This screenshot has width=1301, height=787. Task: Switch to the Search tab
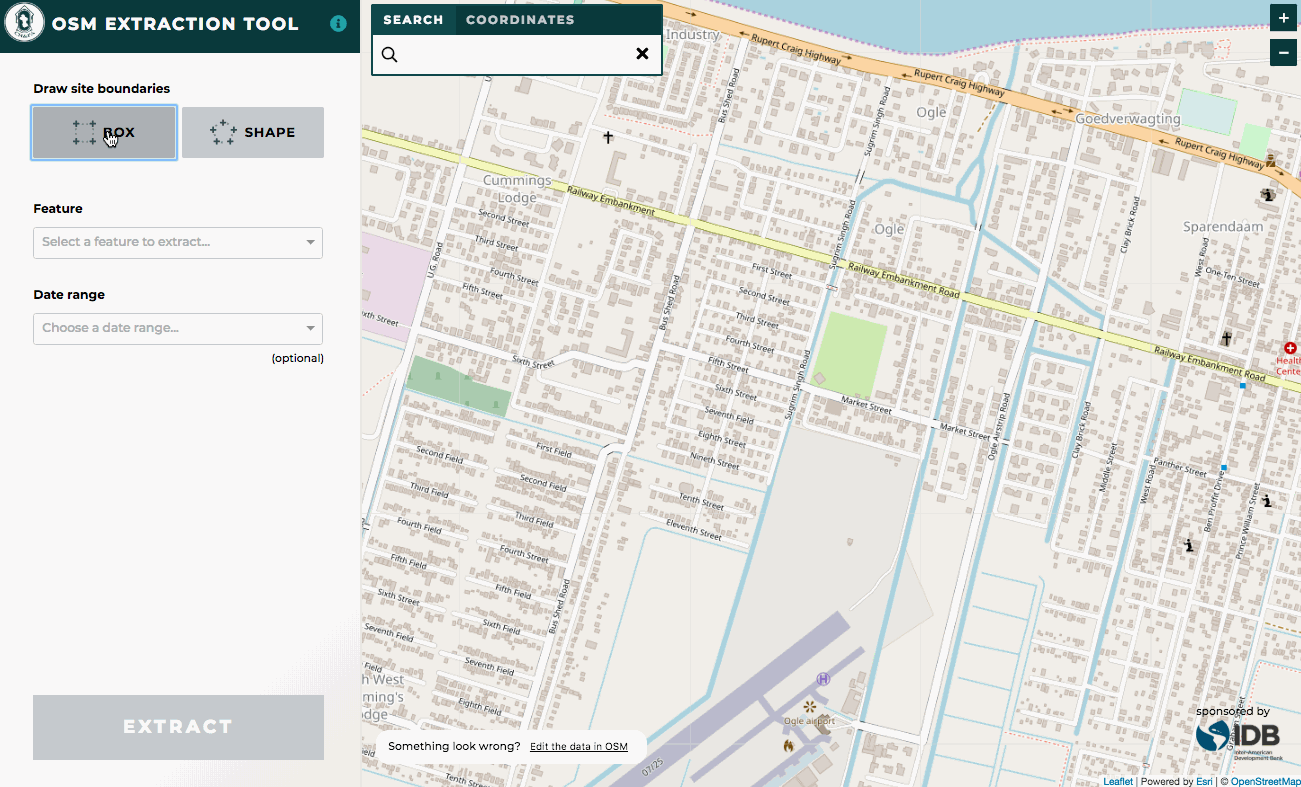tap(413, 20)
